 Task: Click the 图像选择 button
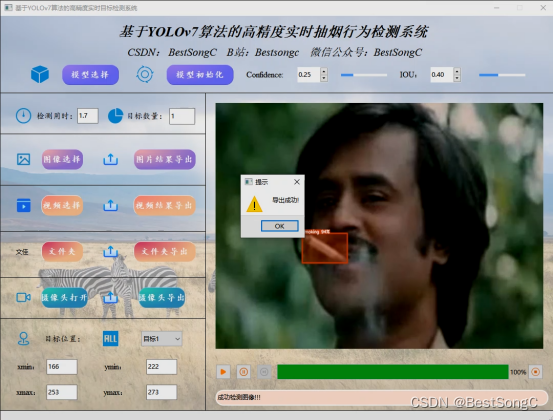[x=62, y=159]
